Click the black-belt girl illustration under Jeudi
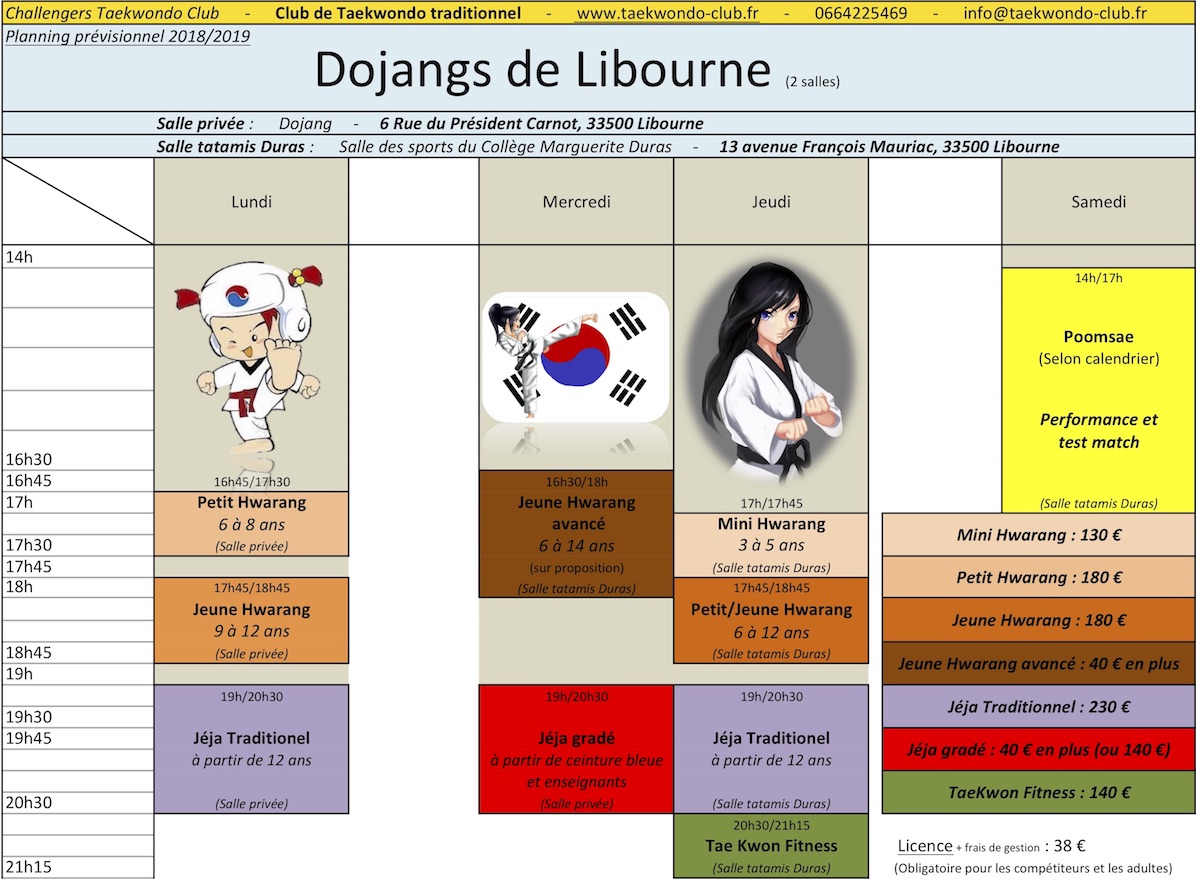Image resolution: width=1196 pixels, height=879 pixels. [x=771, y=375]
